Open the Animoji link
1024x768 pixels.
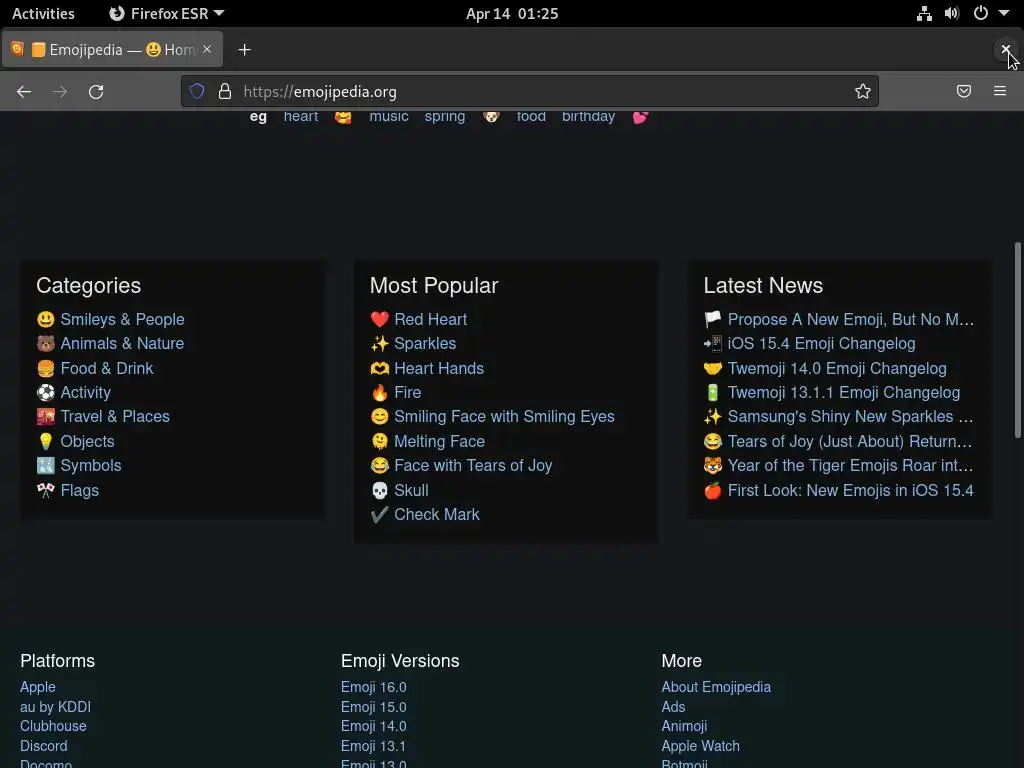[684, 726]
